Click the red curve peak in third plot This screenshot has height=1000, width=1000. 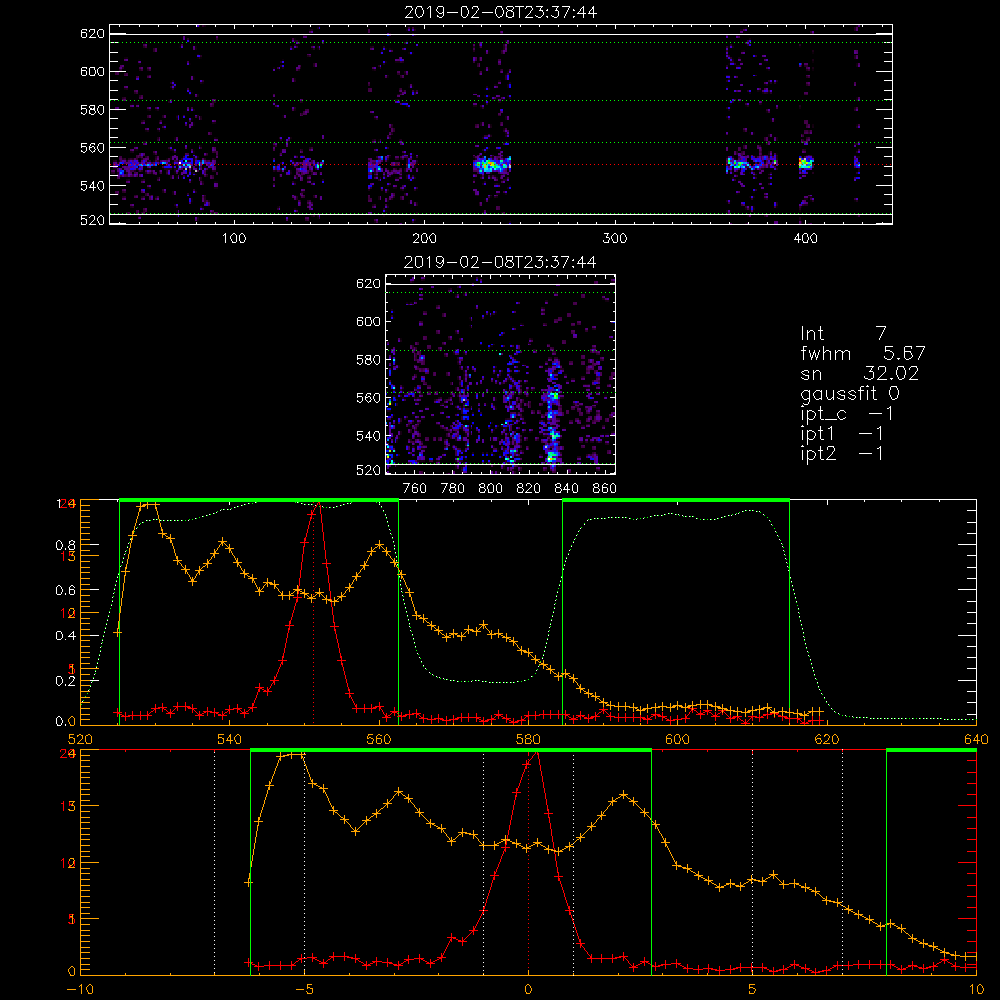pyautogui.click(x=317, y=504)
